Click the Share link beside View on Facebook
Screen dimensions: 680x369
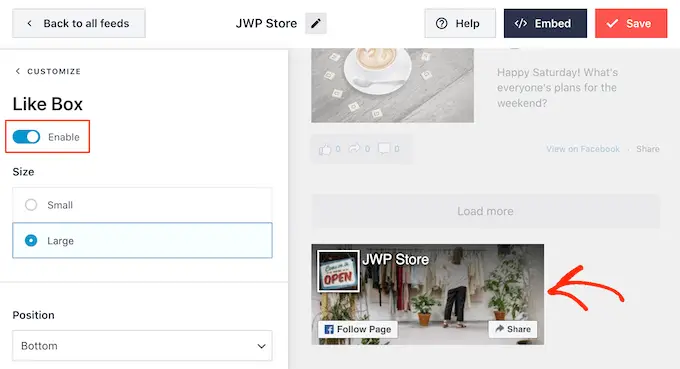647,149
